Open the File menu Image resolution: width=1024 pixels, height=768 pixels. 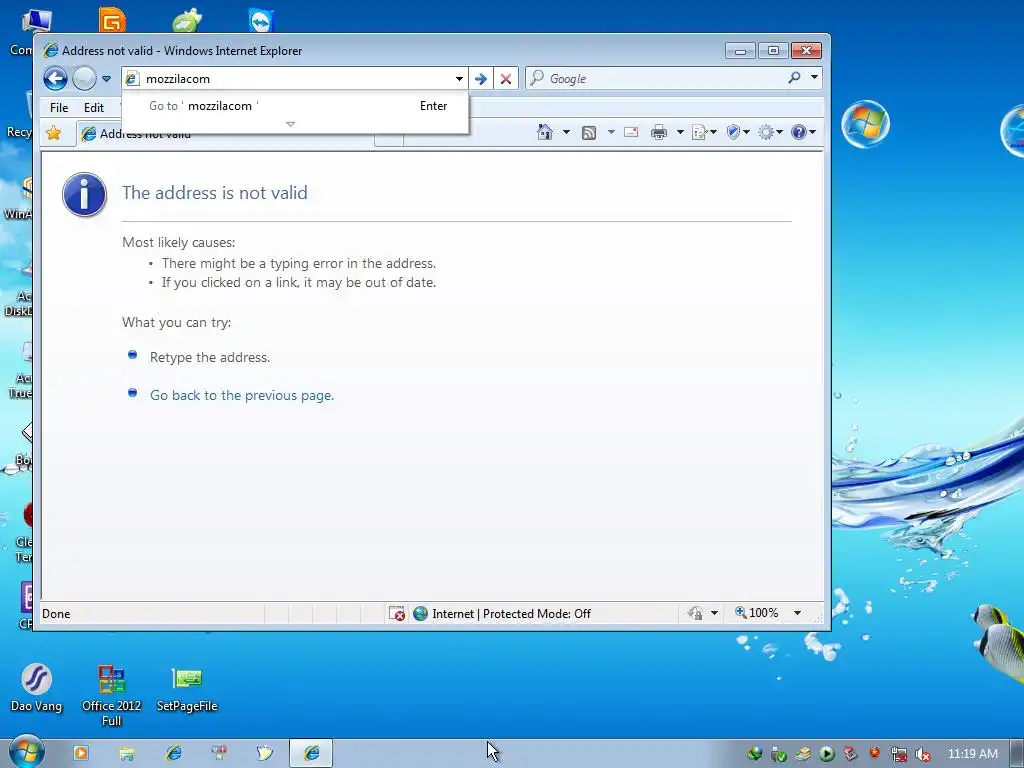(59, 108)
